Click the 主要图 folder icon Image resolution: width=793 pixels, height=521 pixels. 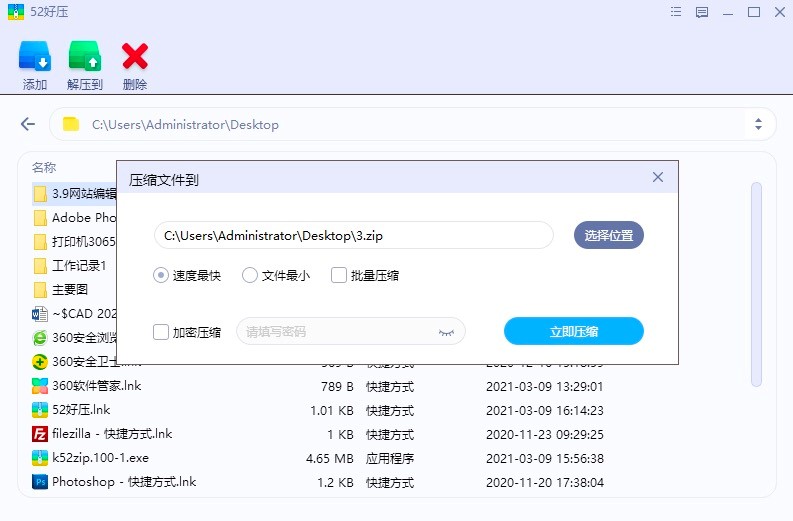coord(40,290)
